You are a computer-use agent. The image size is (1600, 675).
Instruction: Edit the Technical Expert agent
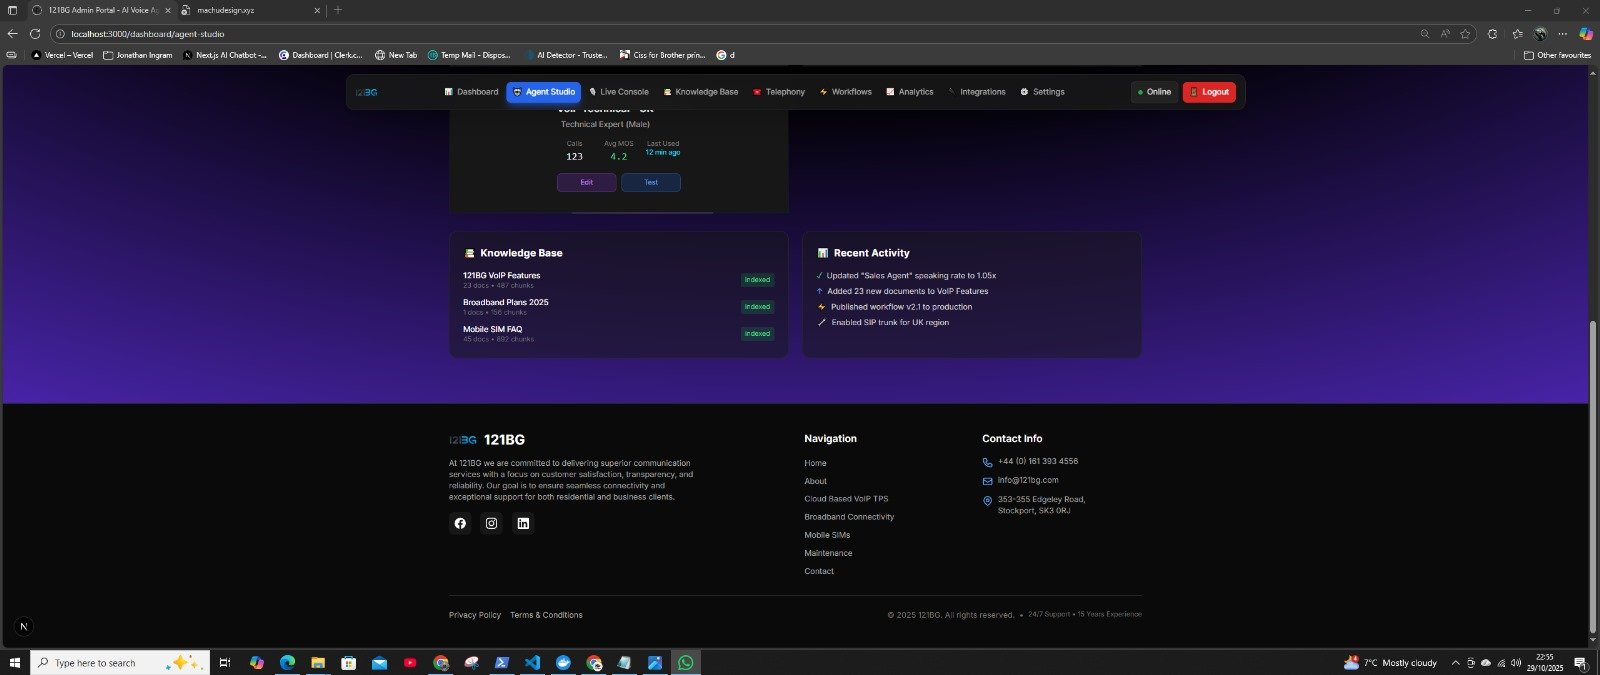[x=587, y=182]
